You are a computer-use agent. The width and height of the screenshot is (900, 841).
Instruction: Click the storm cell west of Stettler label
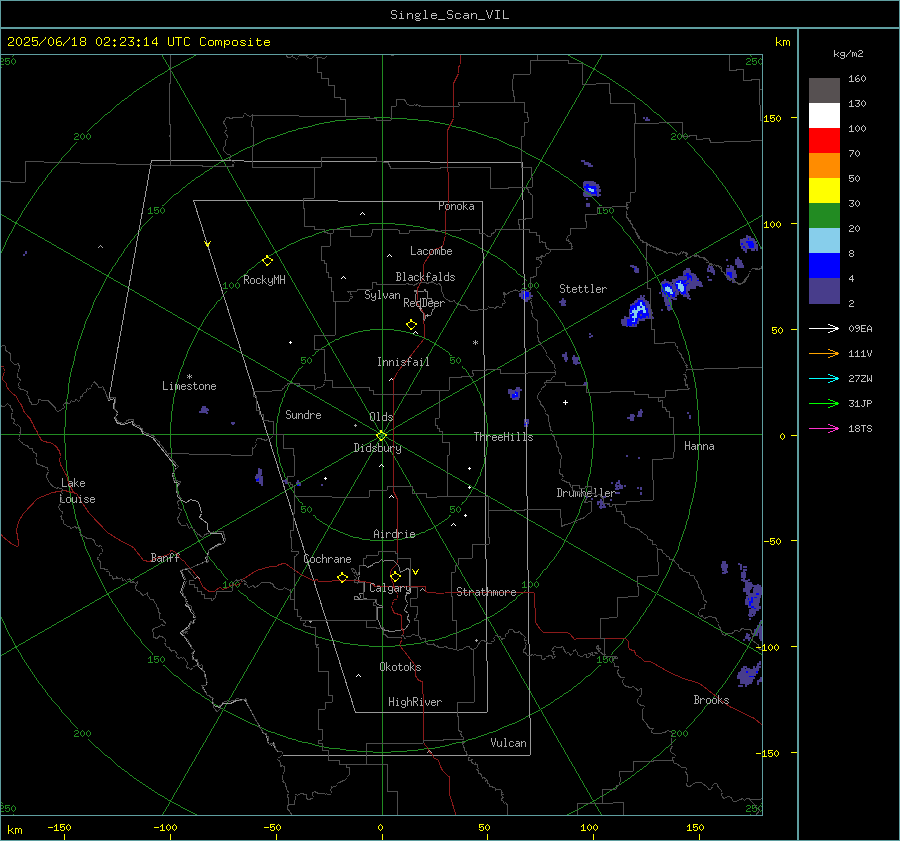coord(525,295)
